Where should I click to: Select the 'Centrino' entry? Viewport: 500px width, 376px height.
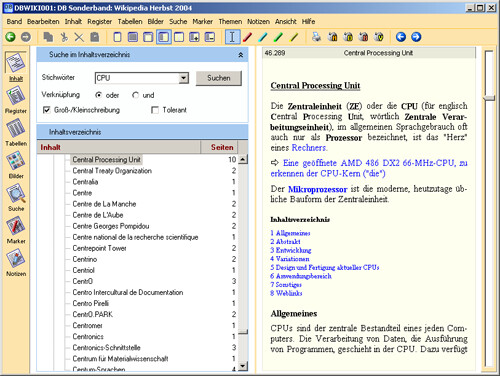pyautogui.click(x=85, y=259)
